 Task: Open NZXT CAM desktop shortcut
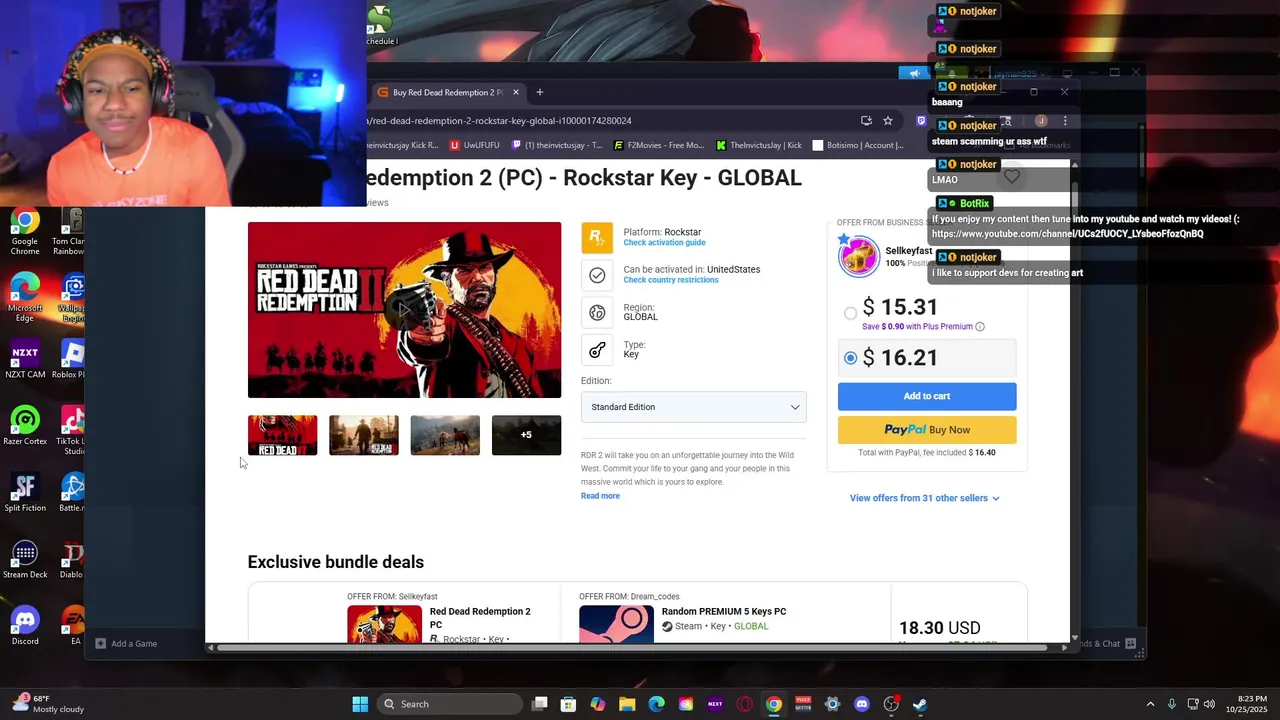[x=25, y=361]
